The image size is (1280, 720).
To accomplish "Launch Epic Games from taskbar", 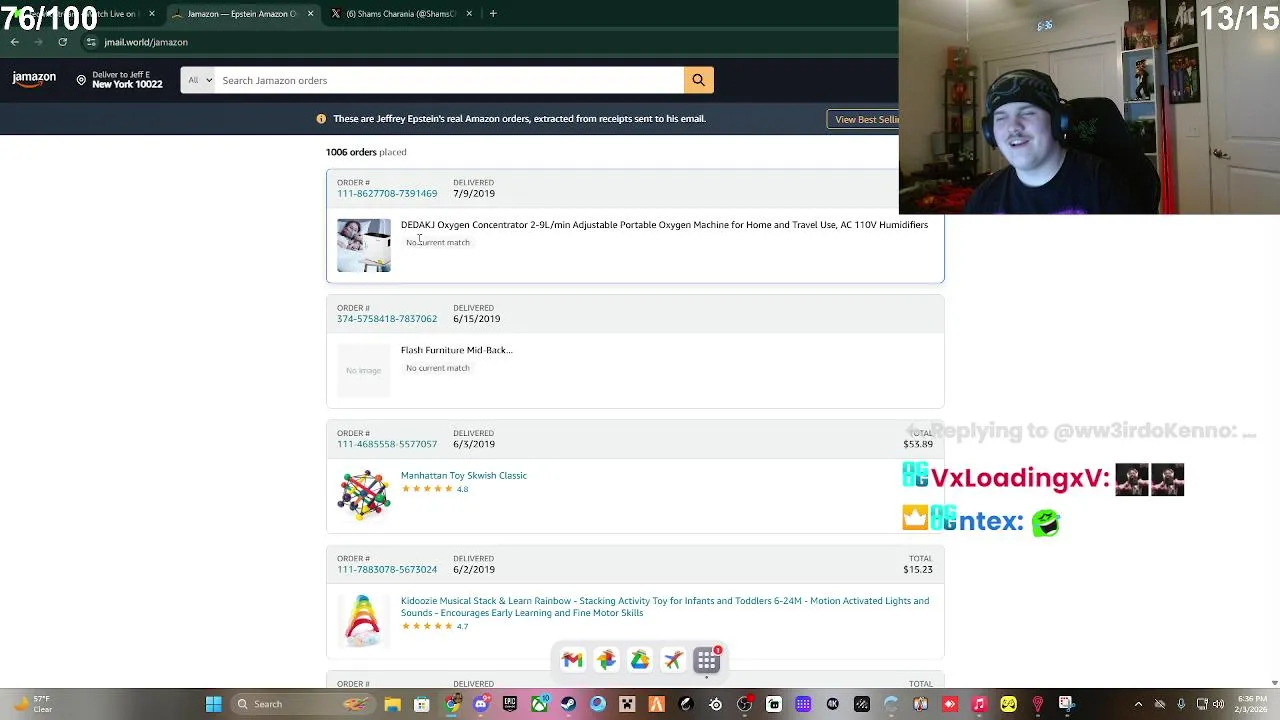I will pos(510,704).
